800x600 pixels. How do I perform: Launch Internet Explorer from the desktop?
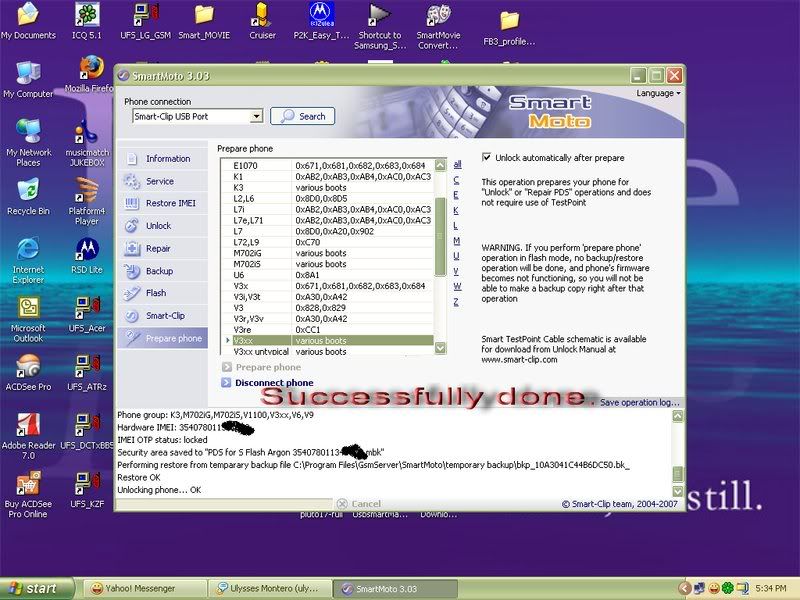28,260
